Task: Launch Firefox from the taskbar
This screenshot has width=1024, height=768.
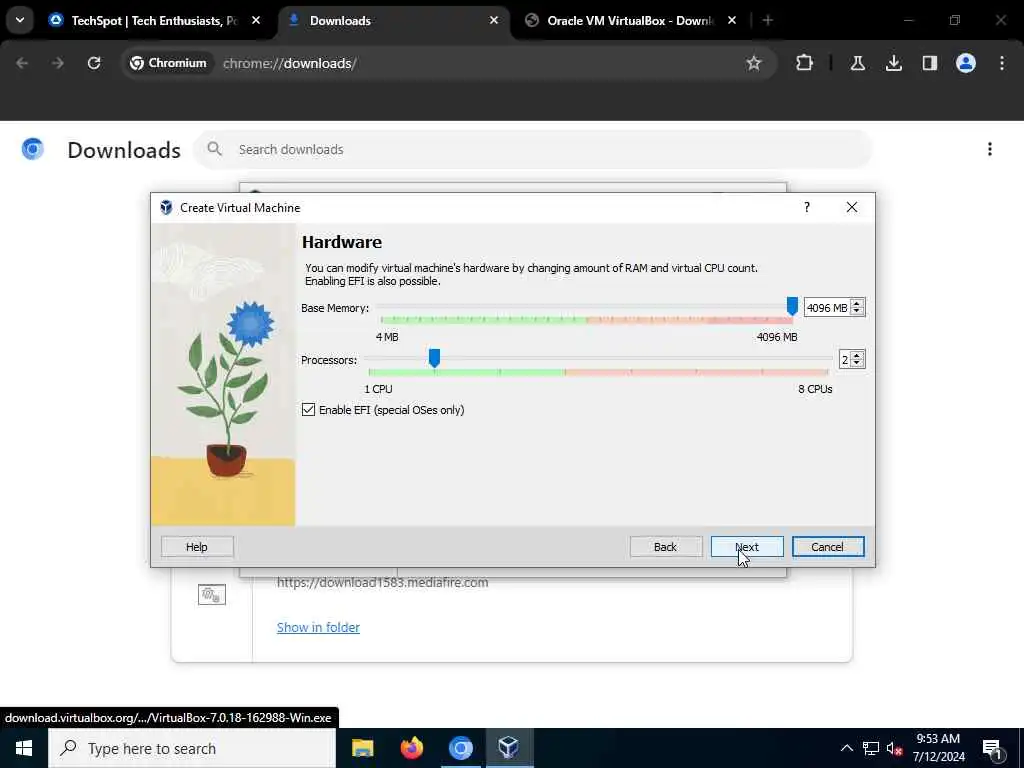Action: pyautogui.click(x=411, y=748)
